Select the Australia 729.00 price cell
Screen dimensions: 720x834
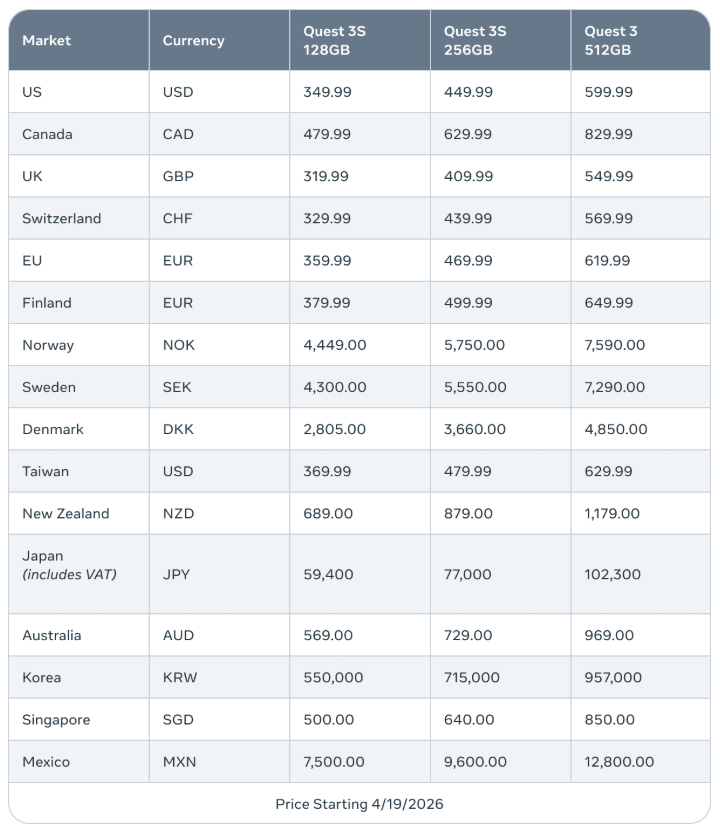tap(468, 635)
